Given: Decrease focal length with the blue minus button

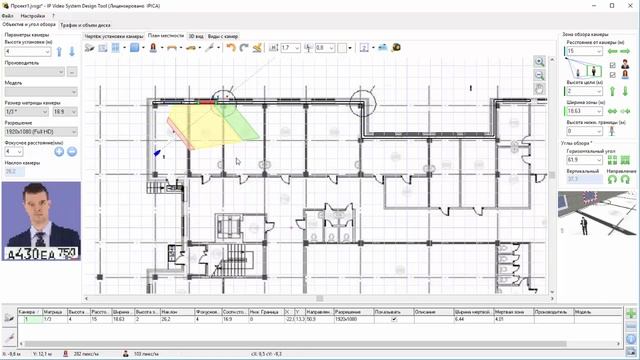Looking at the screenshot, I should coord(72,151).
